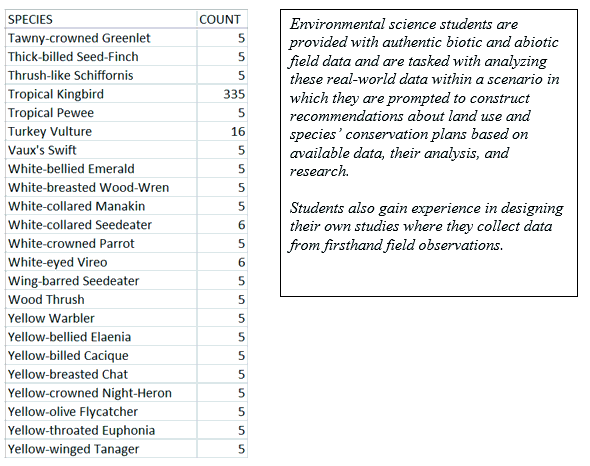Click the Tawny-crowned Greenlet cell

101,38
